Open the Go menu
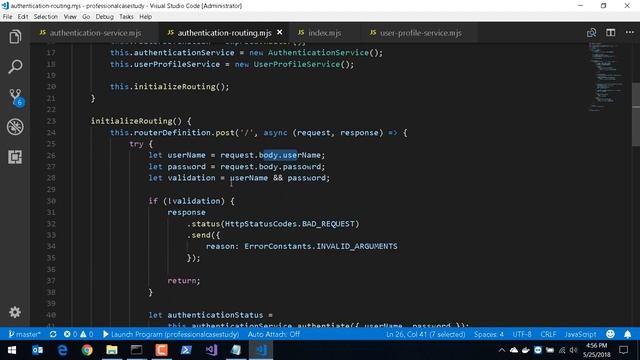 click(x=86, y=17)
